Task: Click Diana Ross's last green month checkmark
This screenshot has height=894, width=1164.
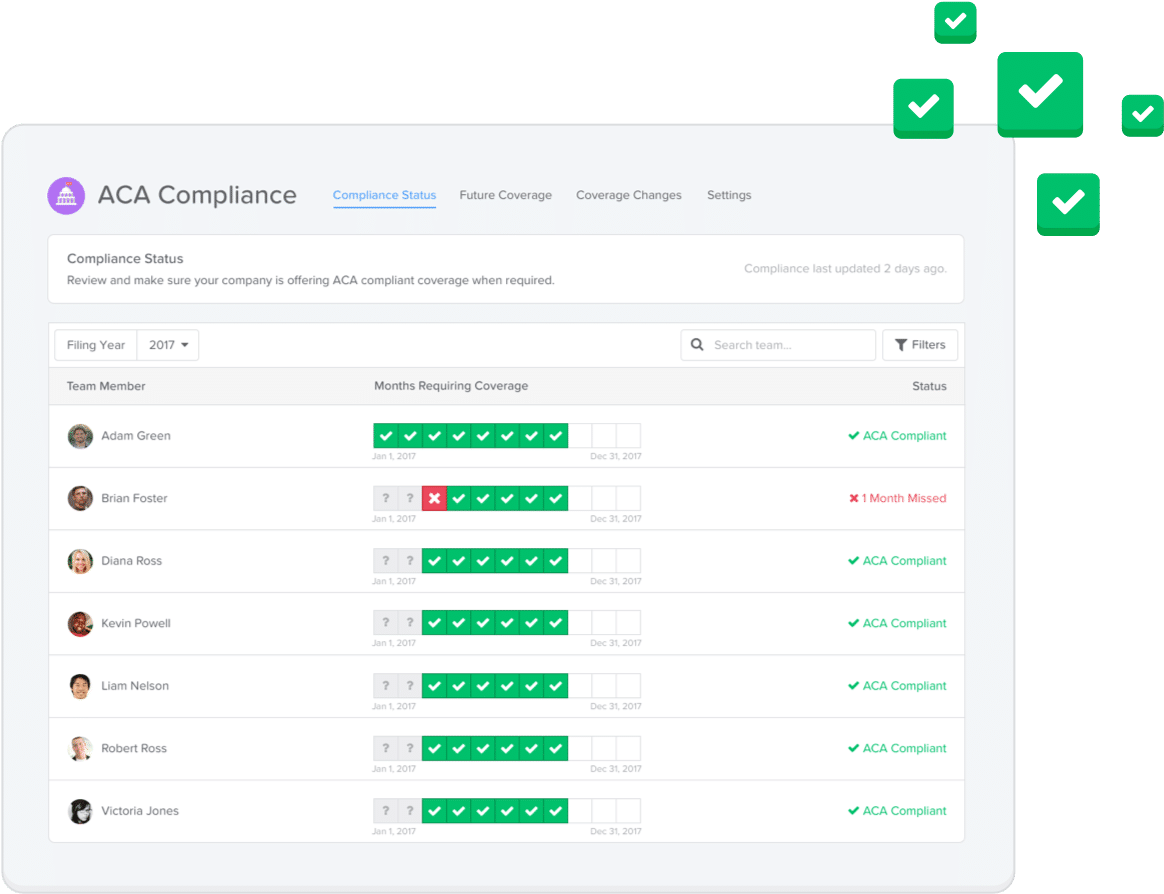Action: click(556, 561)
